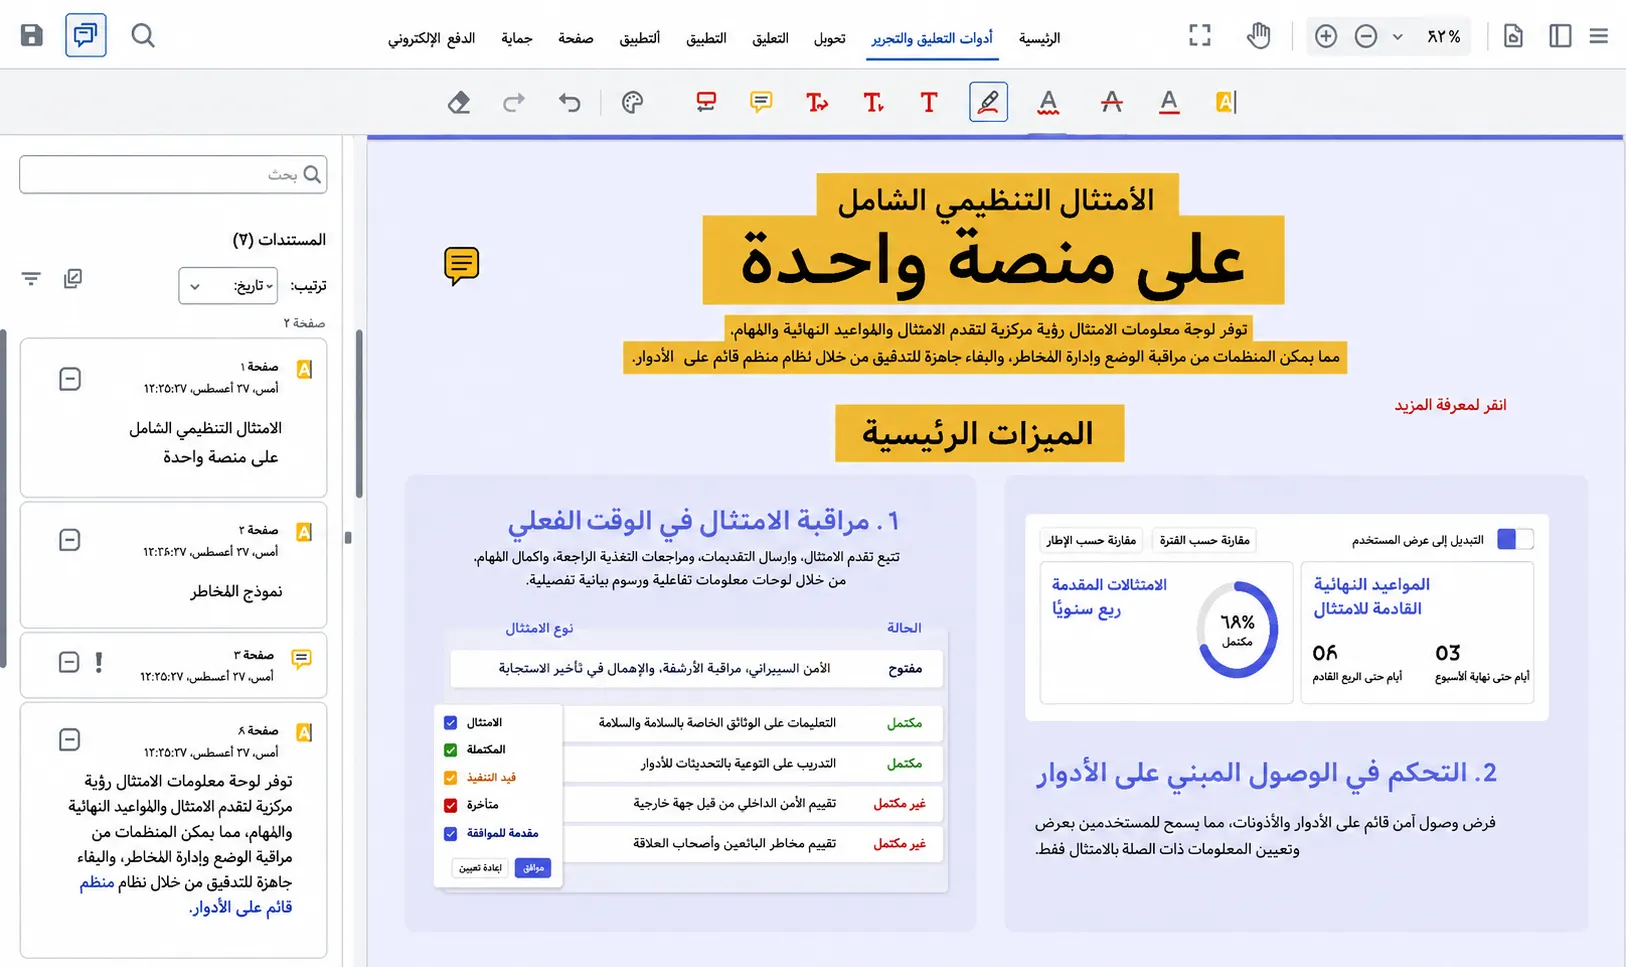Click the المستندات (٧) heading
This screenshot has width=1626, height=967.
coord(279,240)
